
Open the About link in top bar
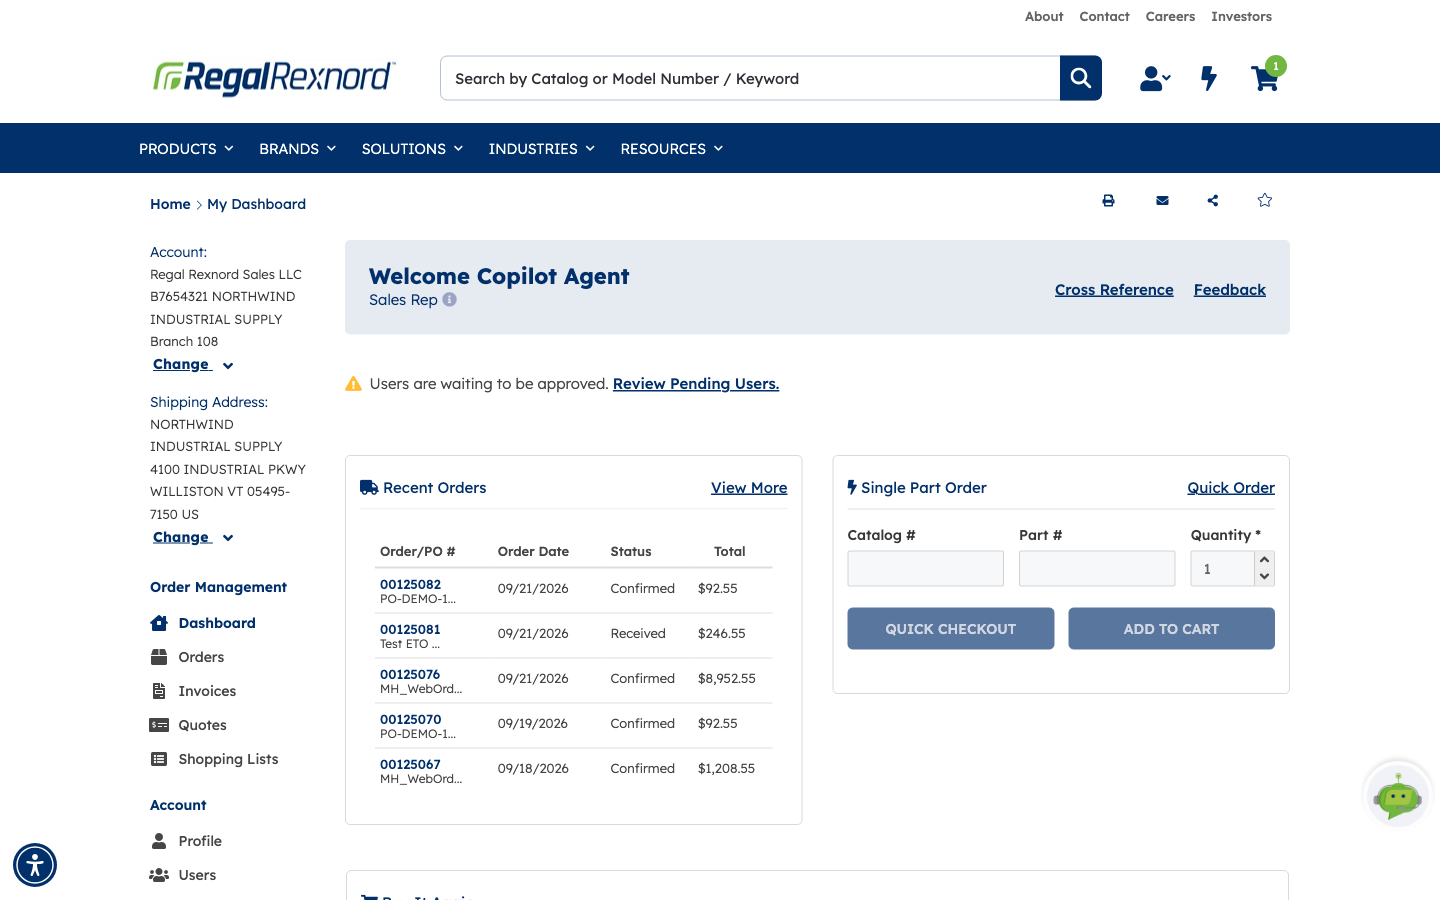coord(1044,16)
